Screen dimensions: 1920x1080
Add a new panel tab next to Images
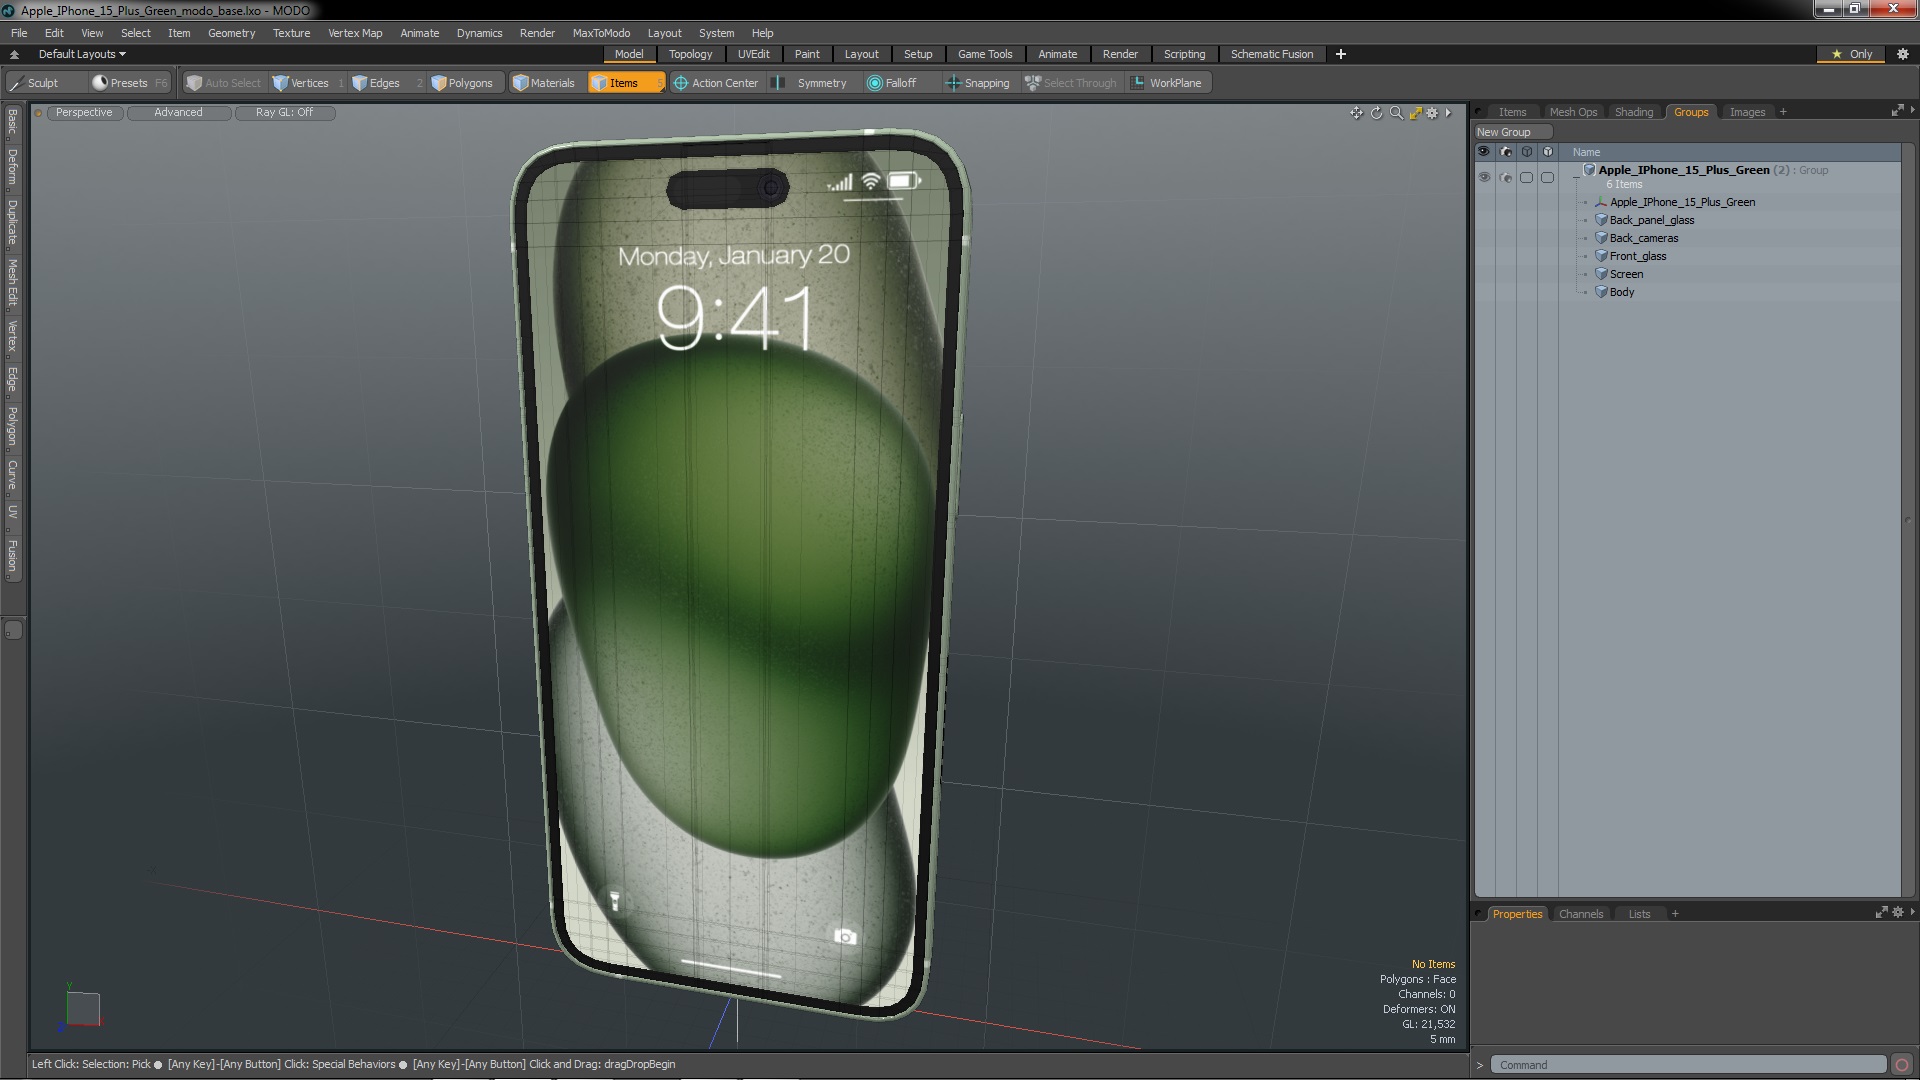pos(1783,112)
